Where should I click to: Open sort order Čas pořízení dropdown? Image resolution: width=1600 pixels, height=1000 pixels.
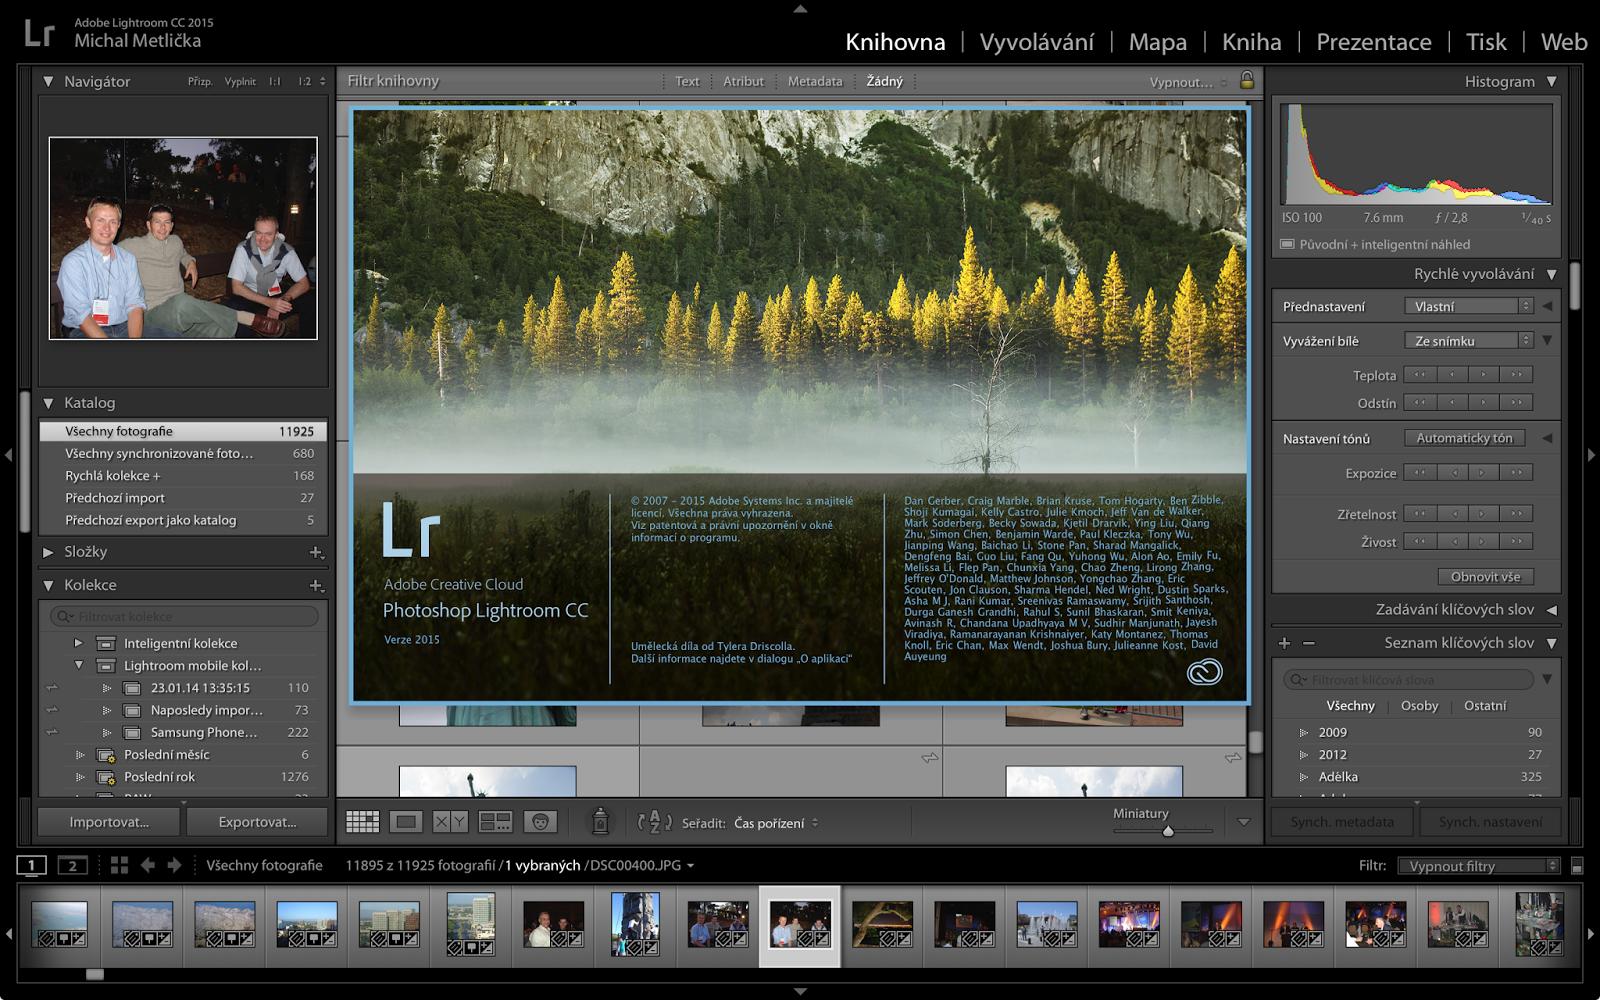point(776,823)
